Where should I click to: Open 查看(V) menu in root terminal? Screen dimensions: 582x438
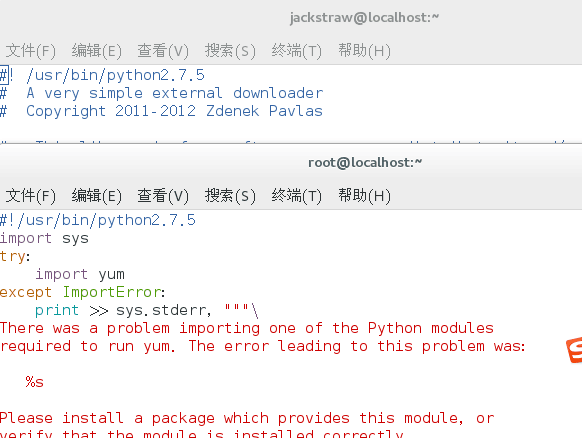163,196
